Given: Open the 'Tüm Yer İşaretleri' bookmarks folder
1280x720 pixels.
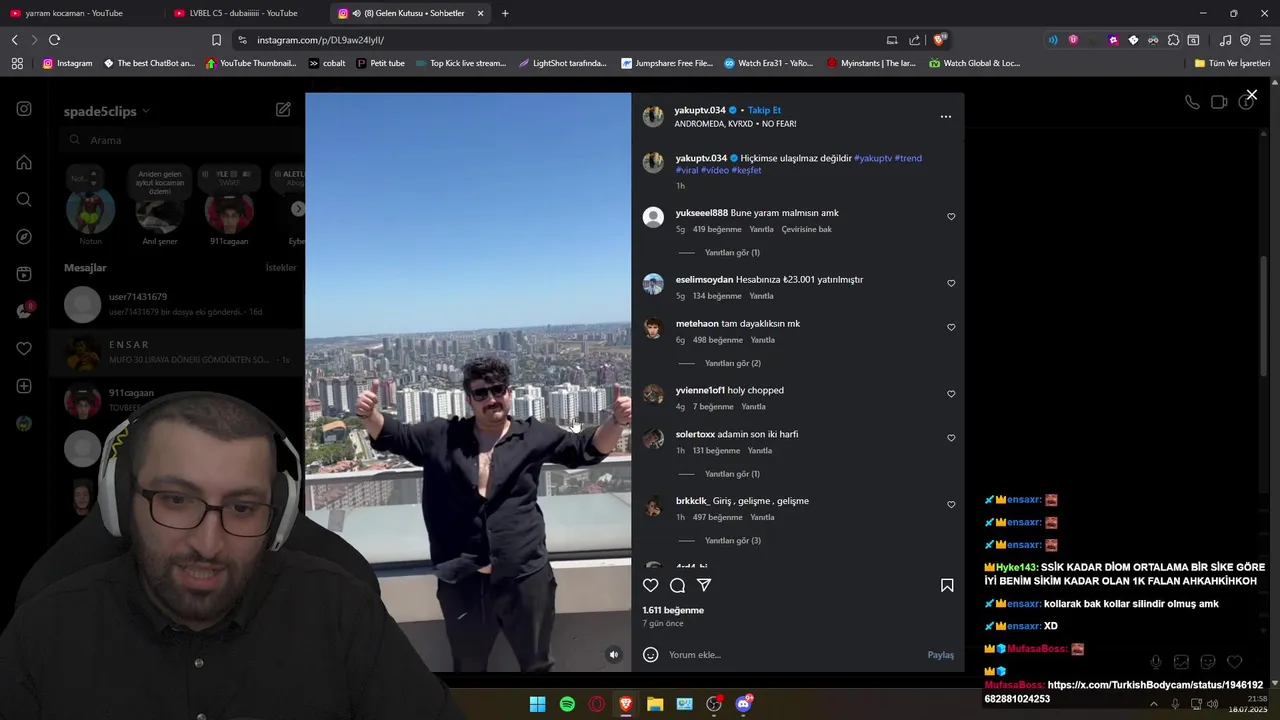Looking at the screenshot, I should [1232, 63].
